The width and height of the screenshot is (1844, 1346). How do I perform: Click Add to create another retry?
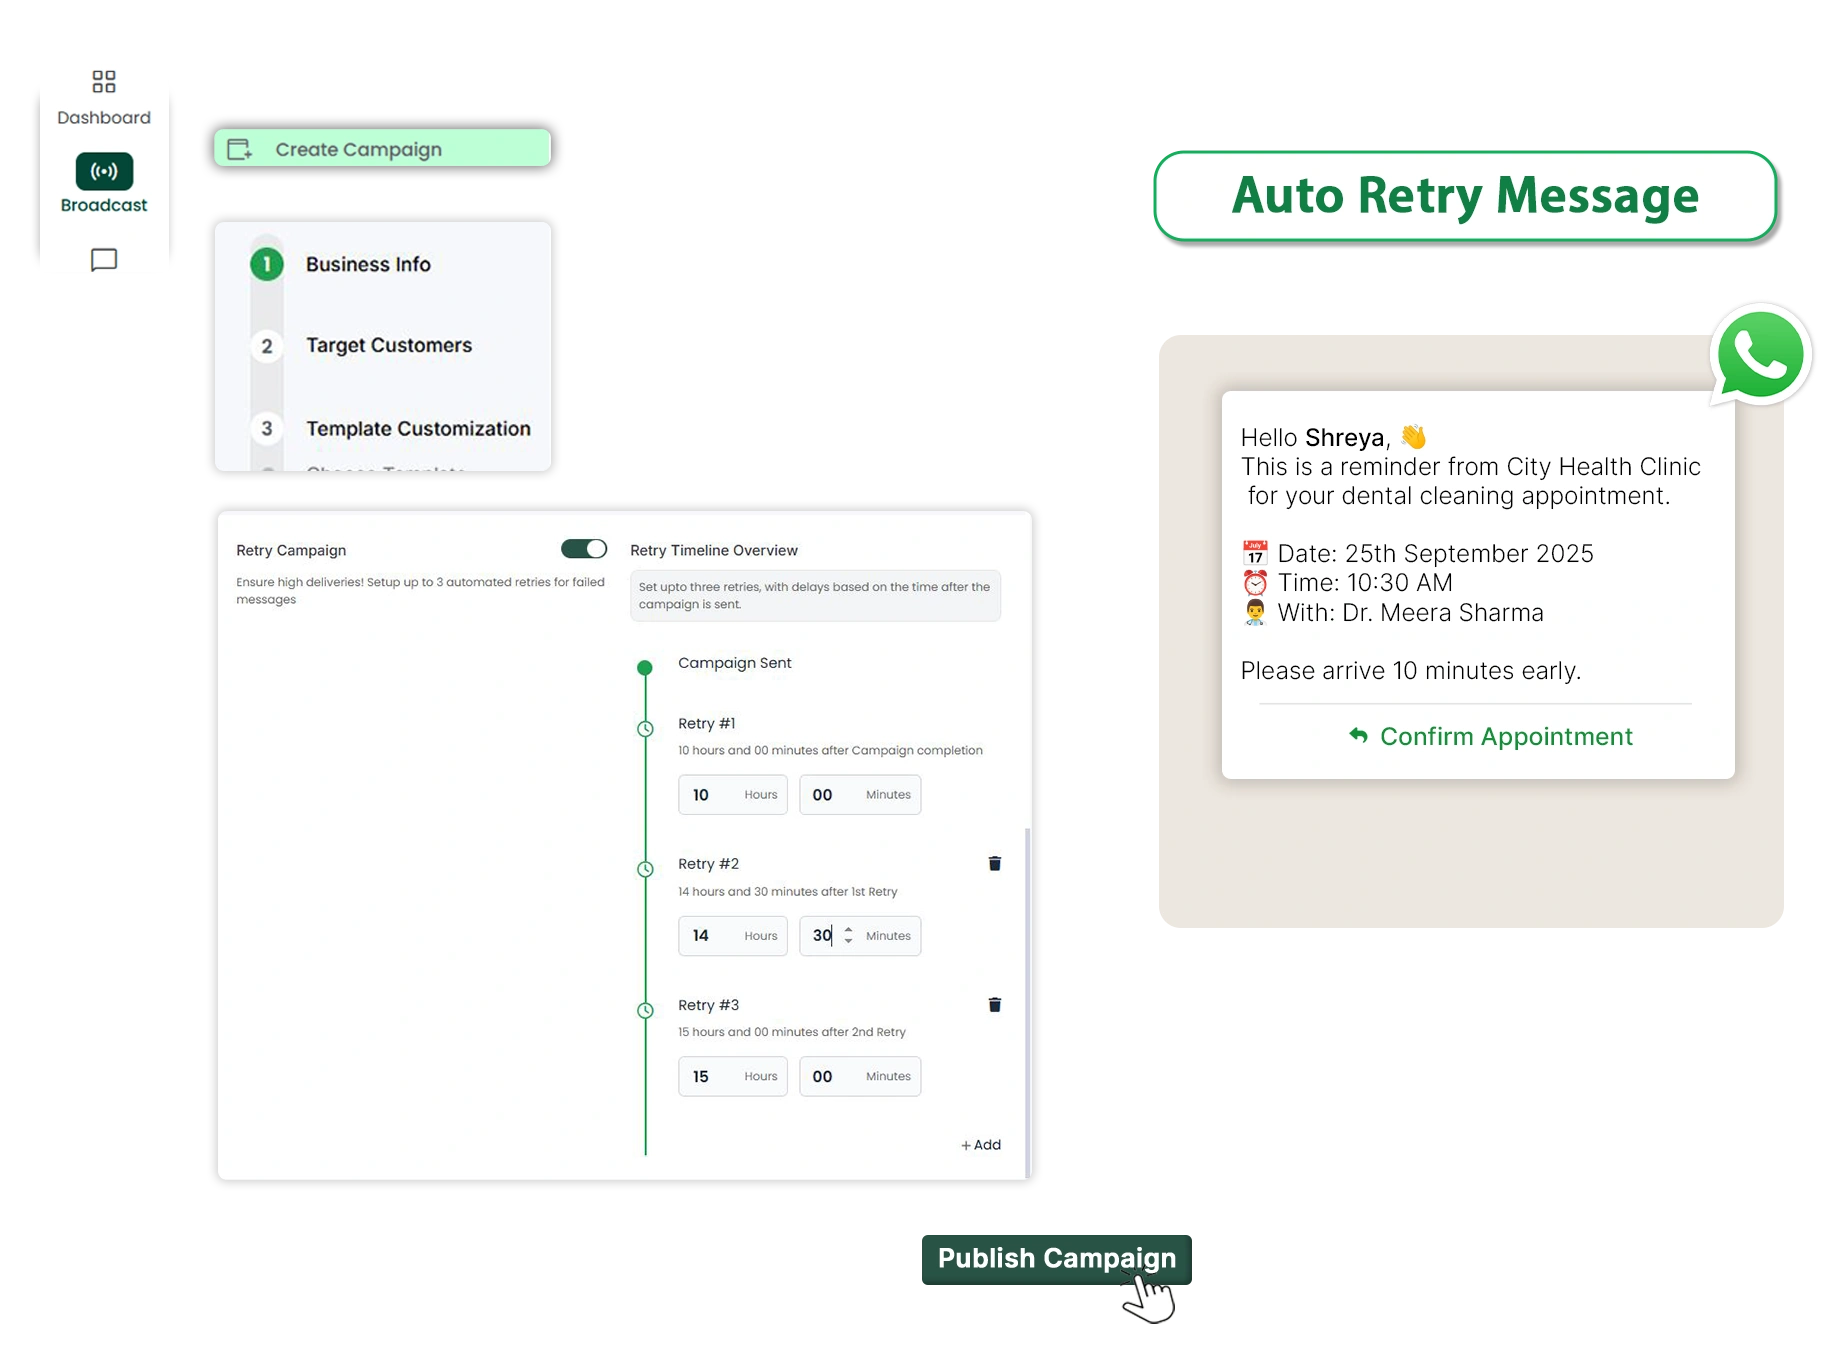(x=980, y=1144)
